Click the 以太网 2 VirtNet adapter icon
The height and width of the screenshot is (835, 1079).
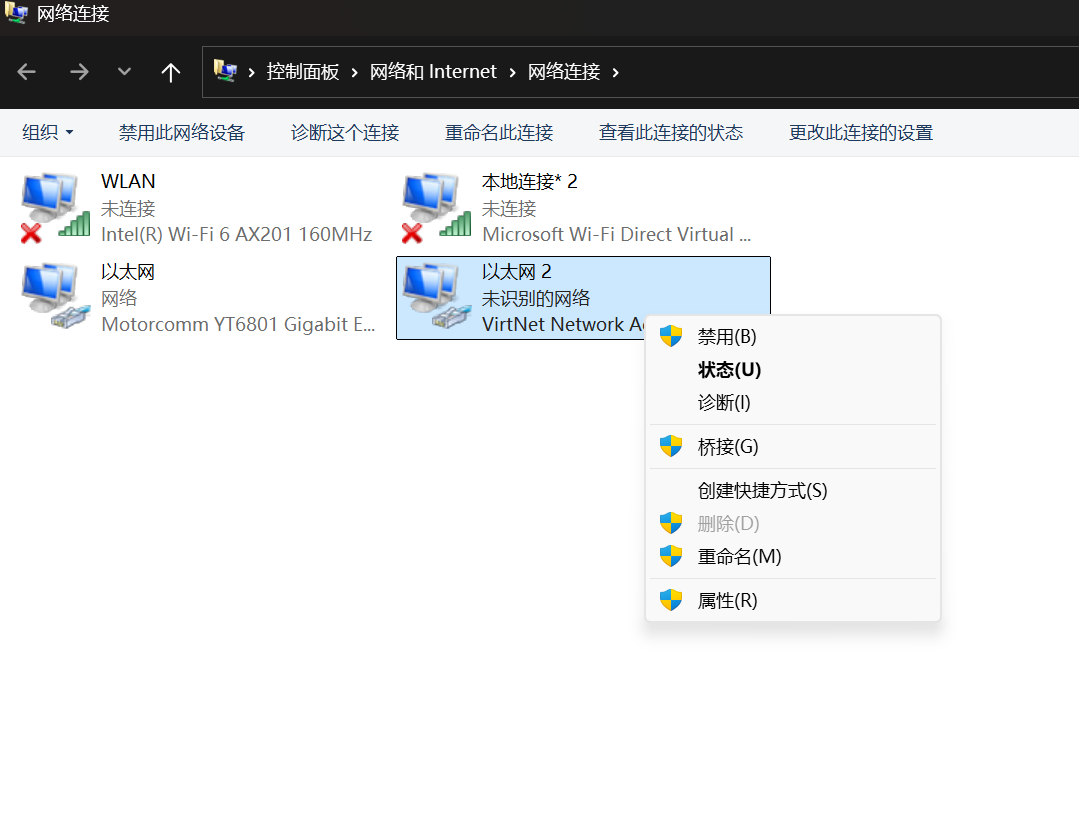436,297
